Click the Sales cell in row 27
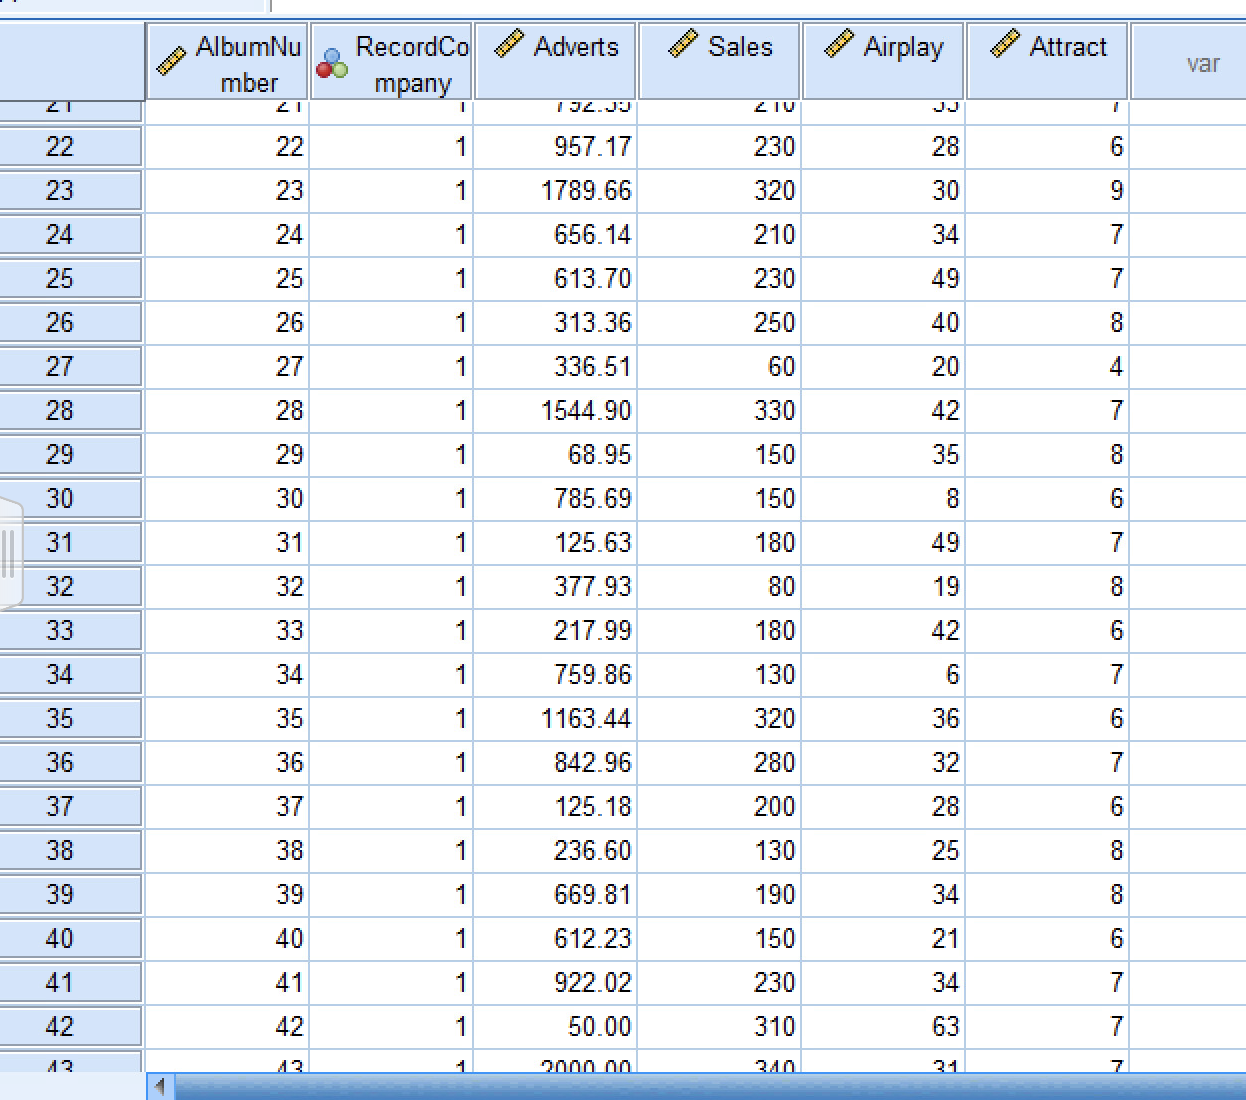The height and width of the screenshot is (1100, 1246). click(719, 367)
